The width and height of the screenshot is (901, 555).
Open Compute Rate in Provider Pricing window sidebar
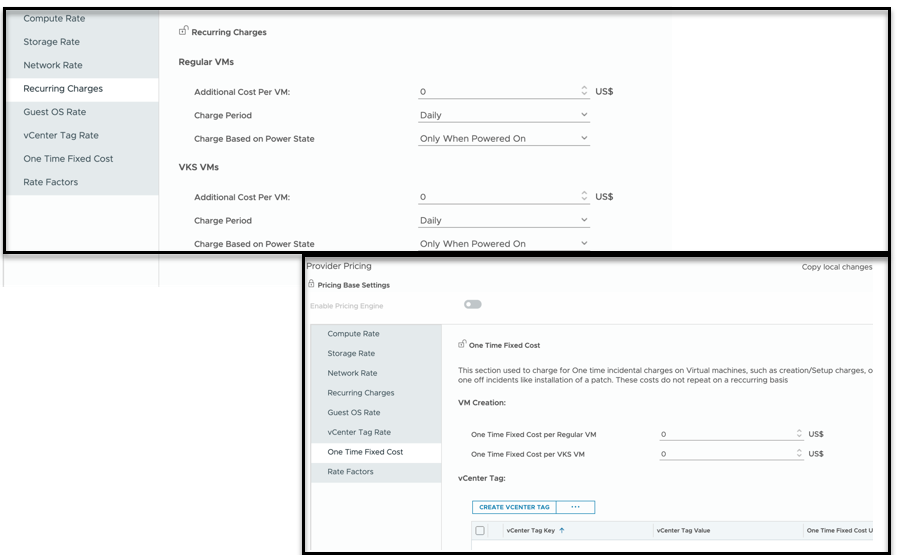tap(353, 333)
